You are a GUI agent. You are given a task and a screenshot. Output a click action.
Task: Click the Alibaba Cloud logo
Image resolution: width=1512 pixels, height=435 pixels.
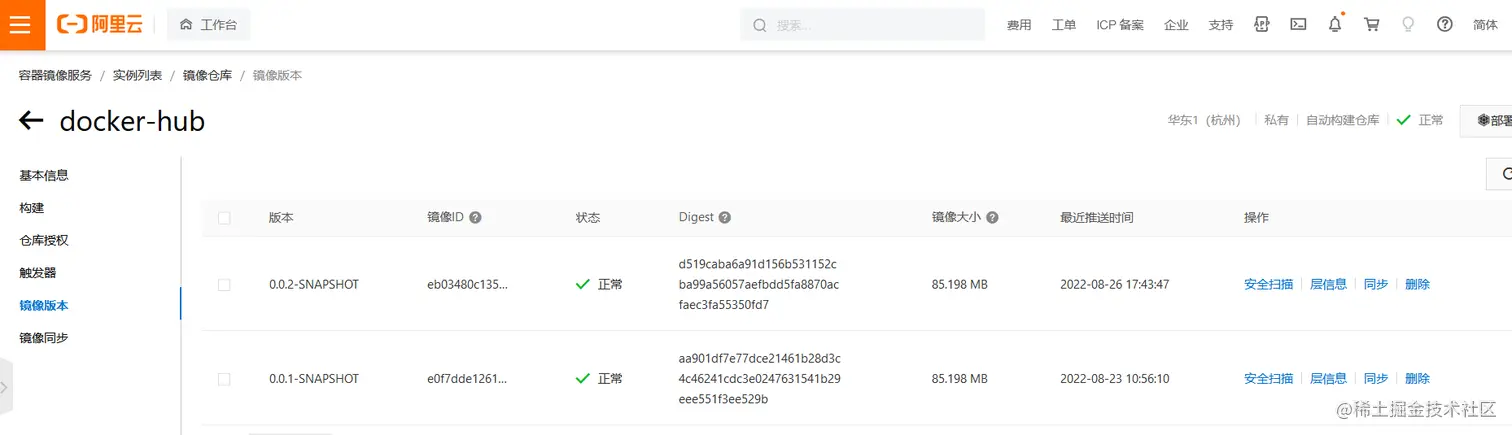pyautogui.click(x=100, y=25)
